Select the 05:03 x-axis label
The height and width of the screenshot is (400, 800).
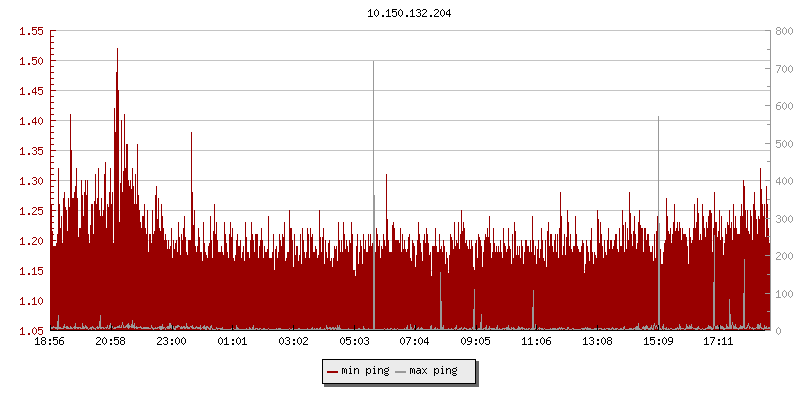[354, 342]
